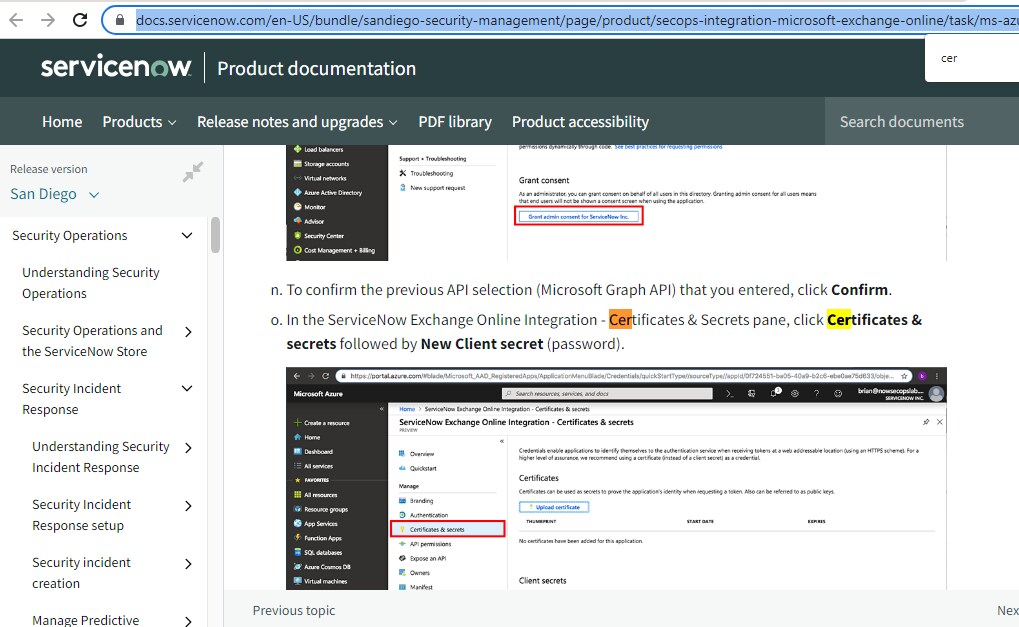
Task: Expand Security incident creation chevron
Action: (188, 564)
